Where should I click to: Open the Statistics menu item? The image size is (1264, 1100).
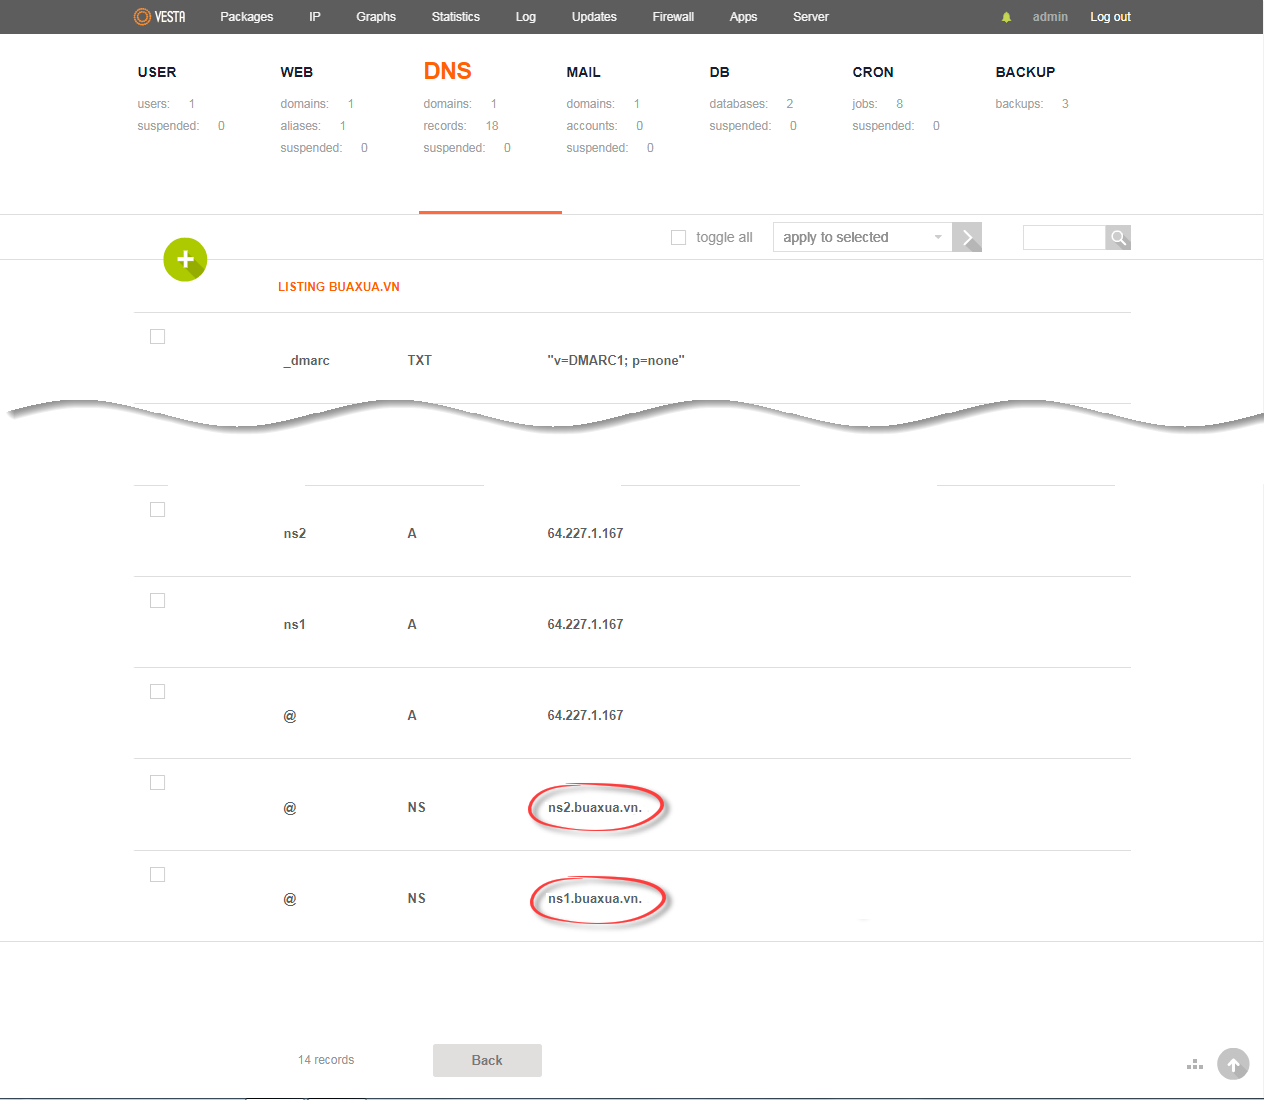pos(456,17)
